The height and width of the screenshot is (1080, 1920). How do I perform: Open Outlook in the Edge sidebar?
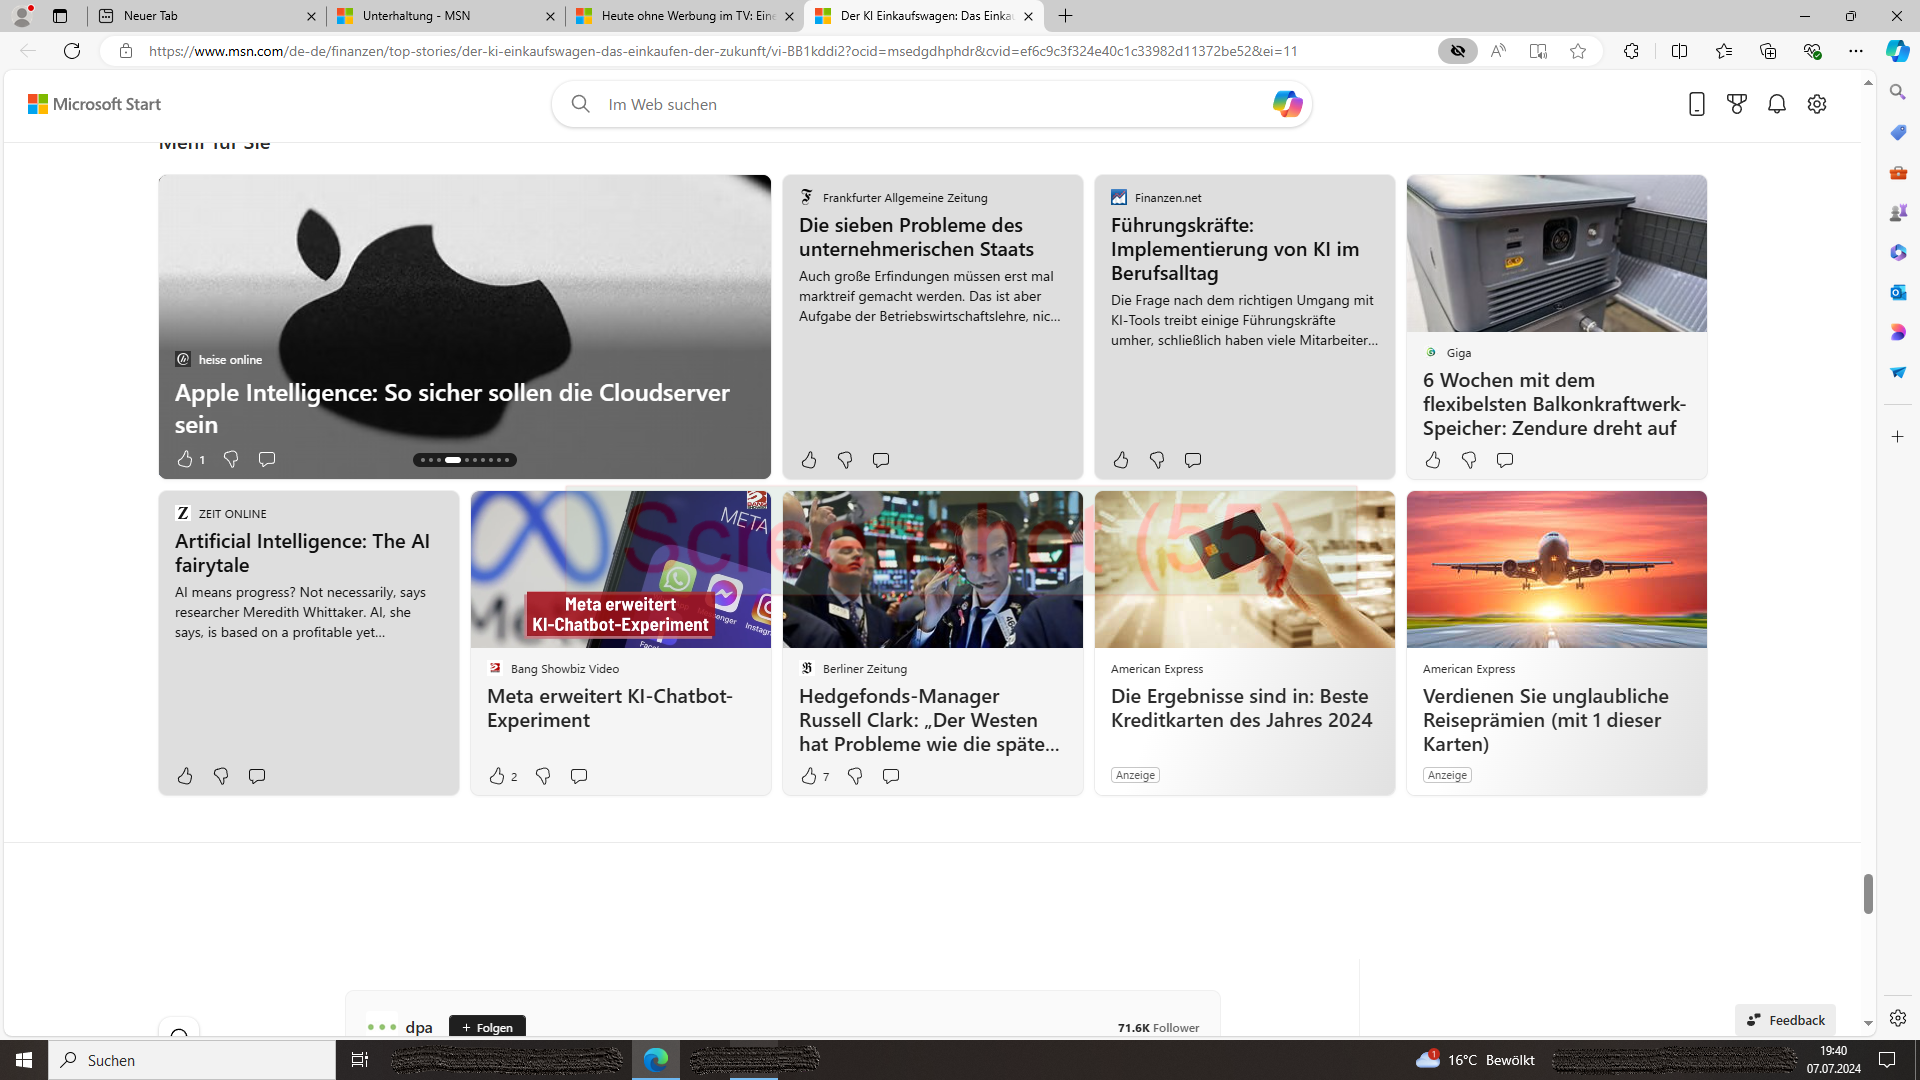[1897, 292]
